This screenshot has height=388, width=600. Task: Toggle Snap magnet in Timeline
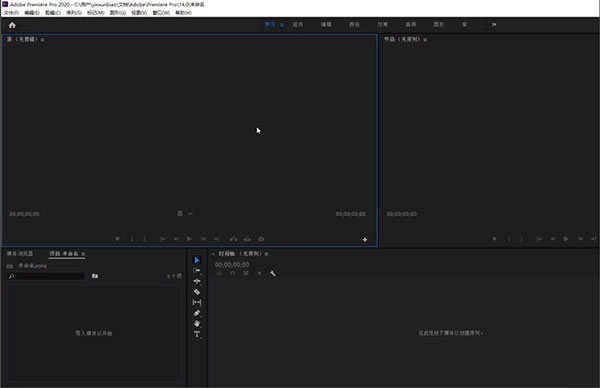233,273
